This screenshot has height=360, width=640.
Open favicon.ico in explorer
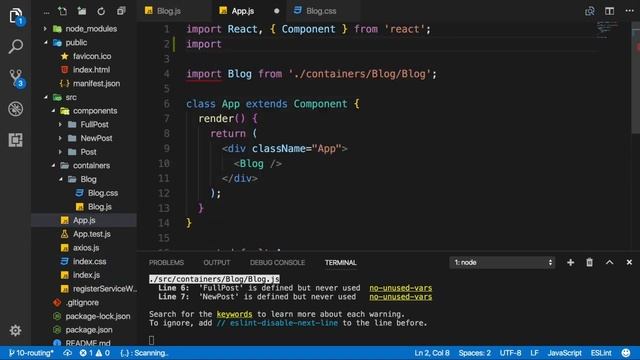coord(84,56)
